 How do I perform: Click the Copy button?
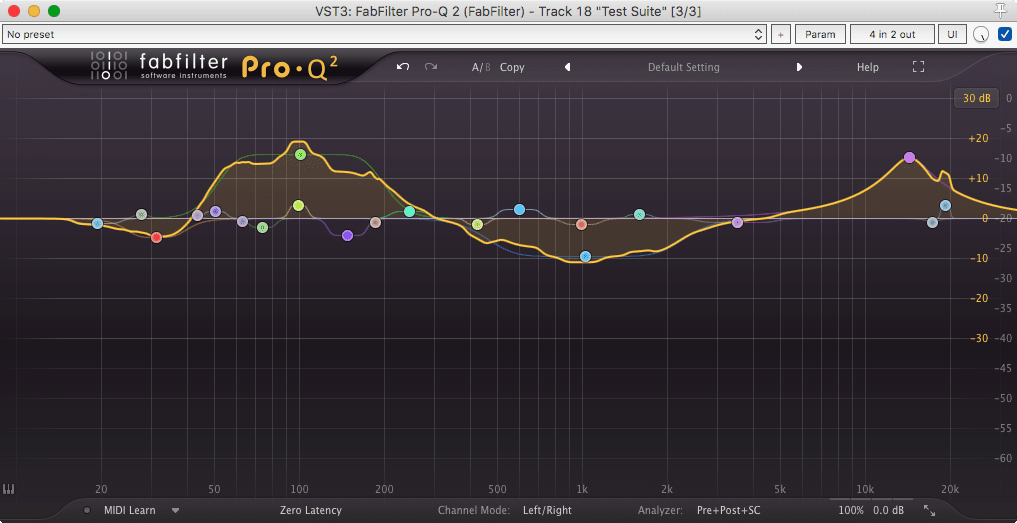(512, 67)
